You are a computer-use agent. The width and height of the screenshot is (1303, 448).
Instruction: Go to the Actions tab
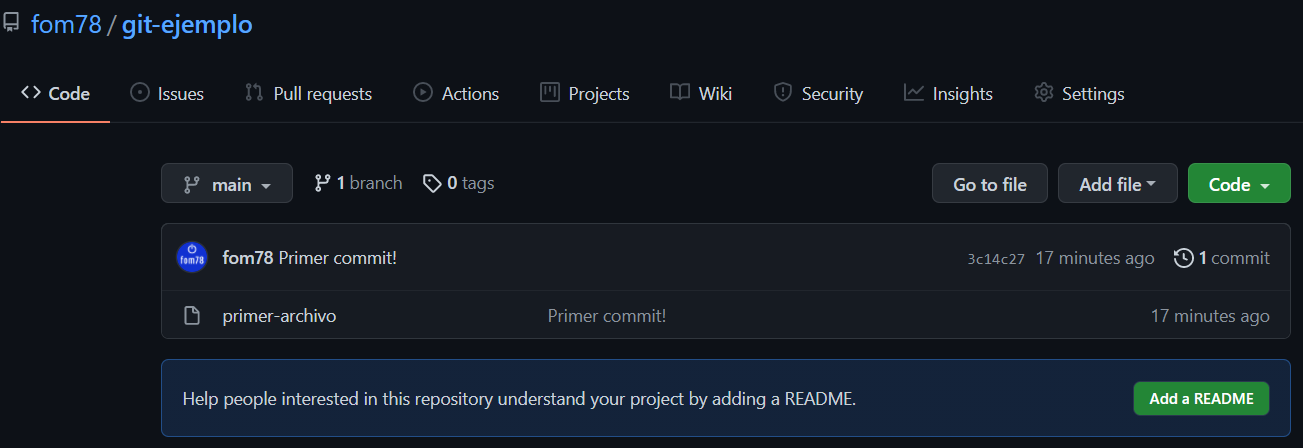pyautogui.click(x=456, y=93)
